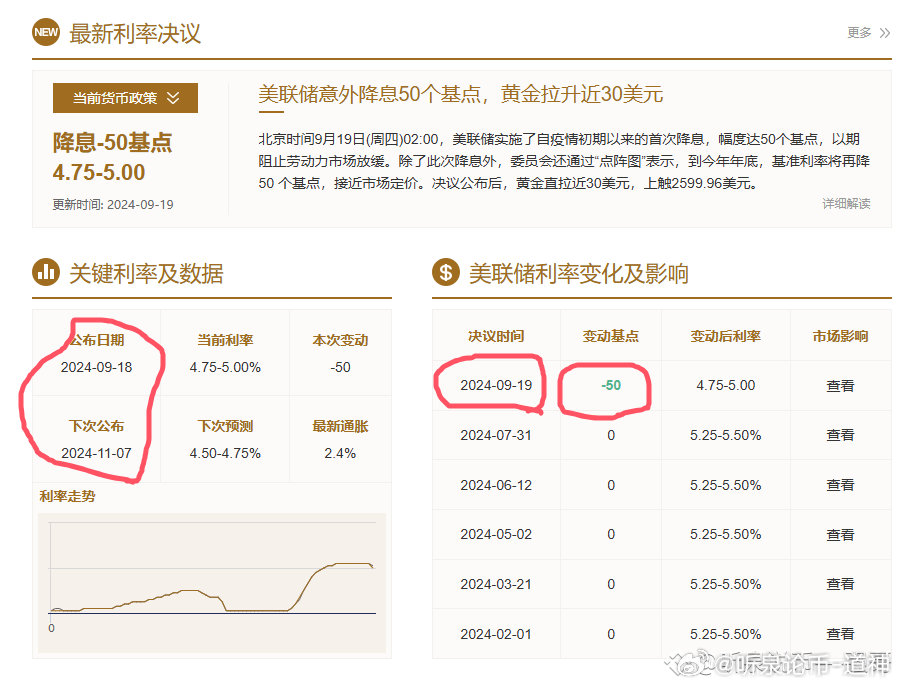Open the headline 美联储意外降息50个基点
900x685 pixels.
(461, 94)
